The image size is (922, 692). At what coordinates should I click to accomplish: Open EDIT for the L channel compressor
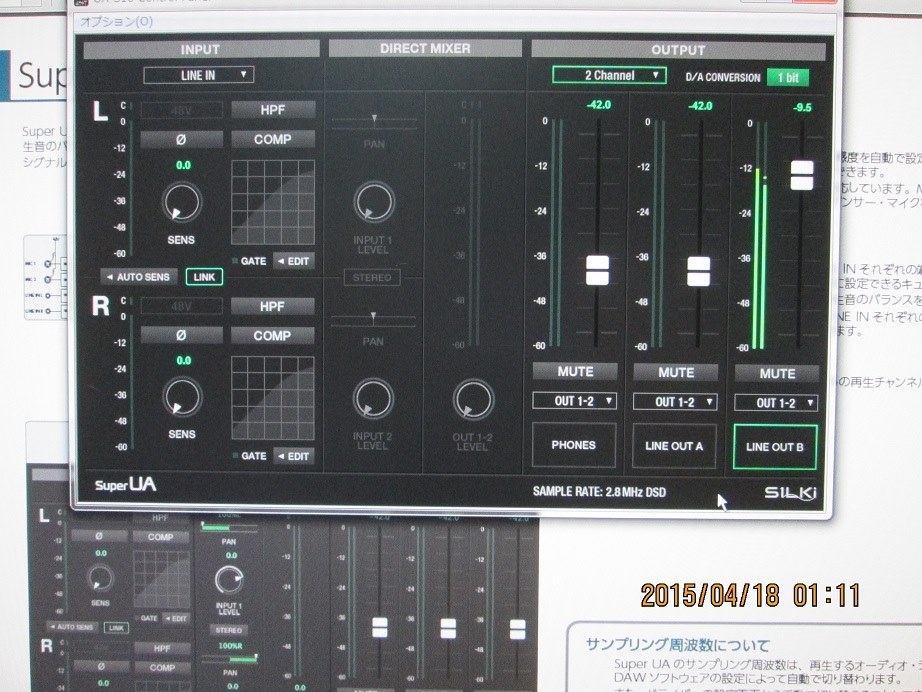tap(294, 261)
